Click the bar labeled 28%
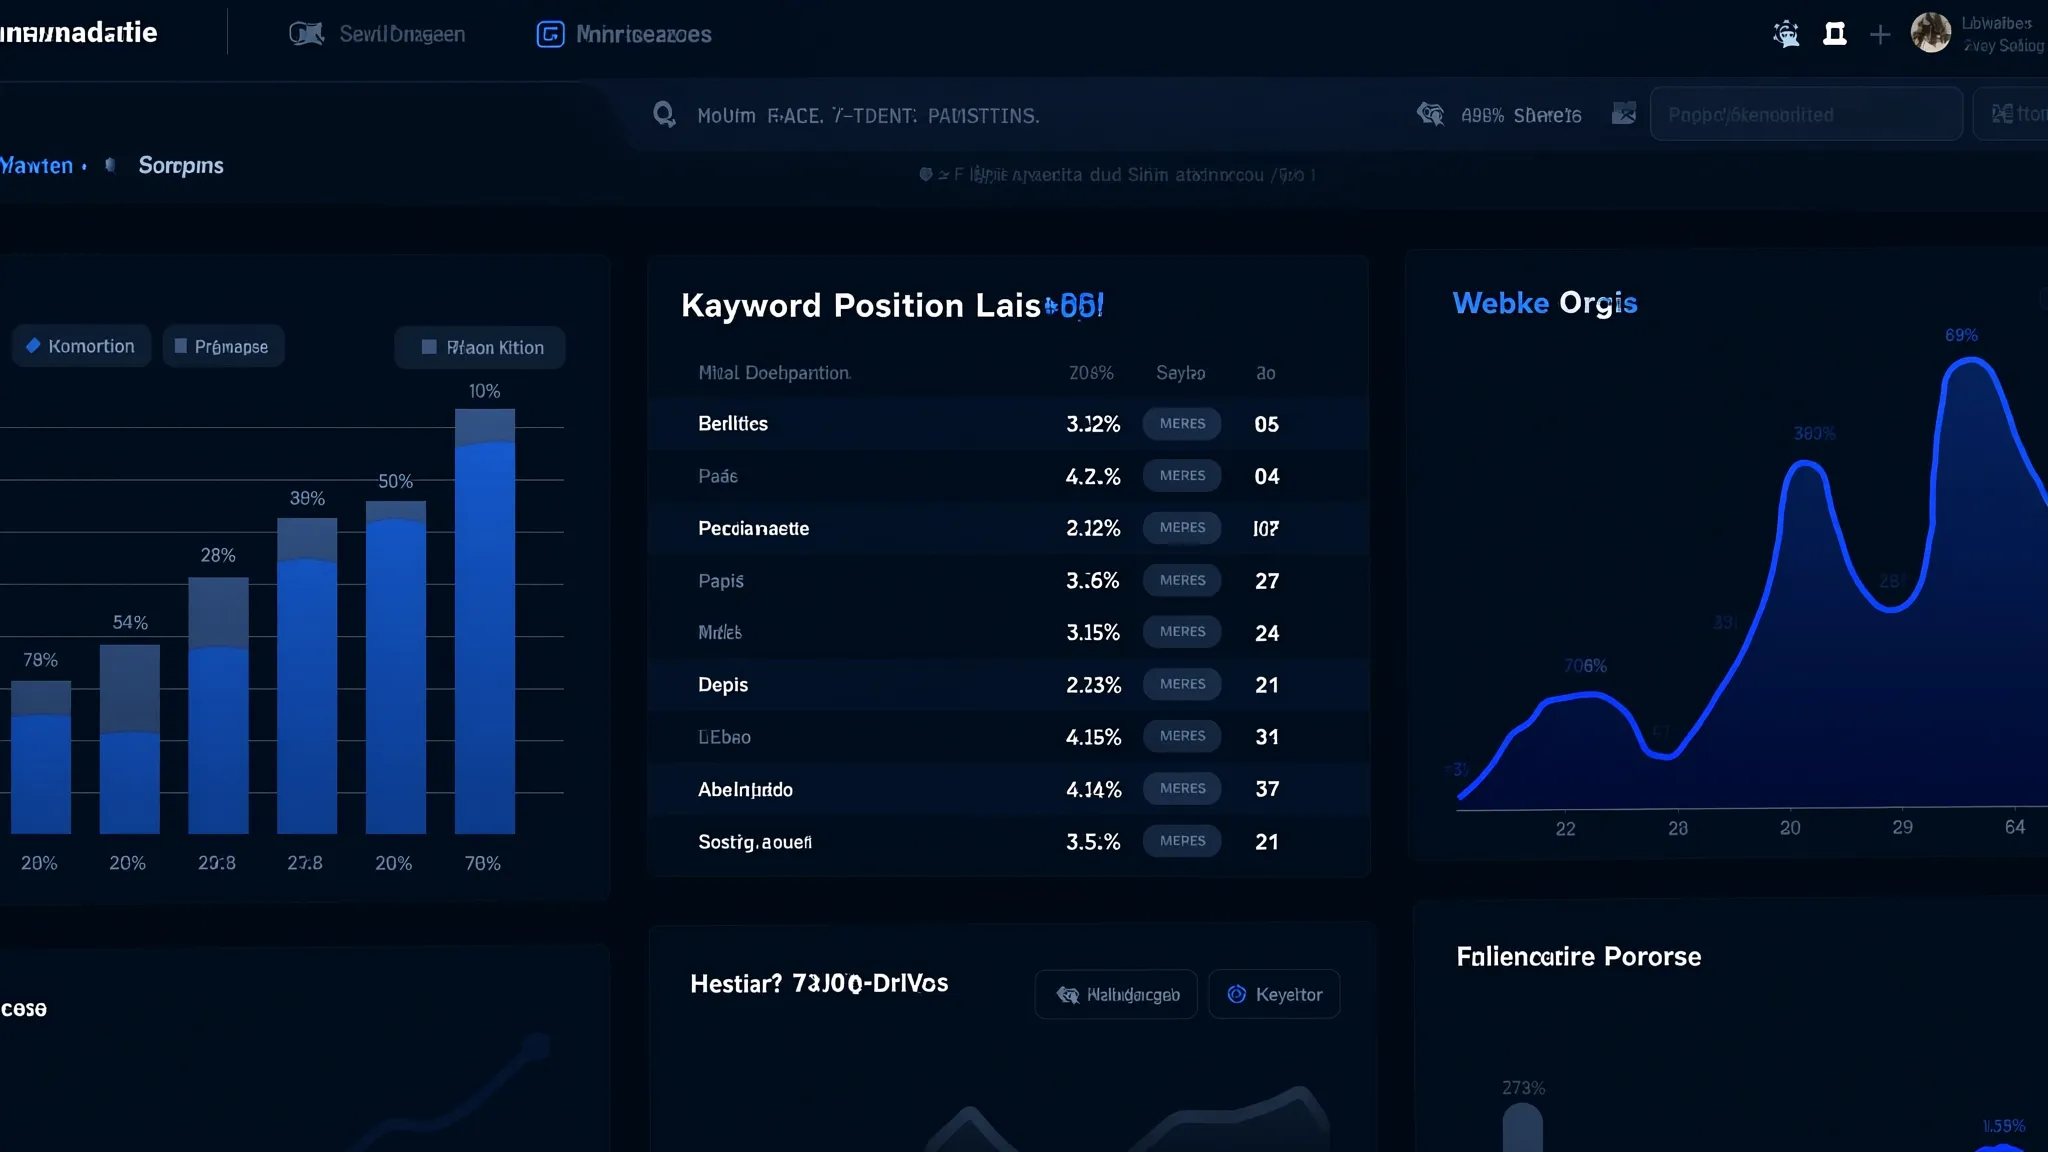The height and width of the screenshot is (1152, 2048). coord(218,705)
